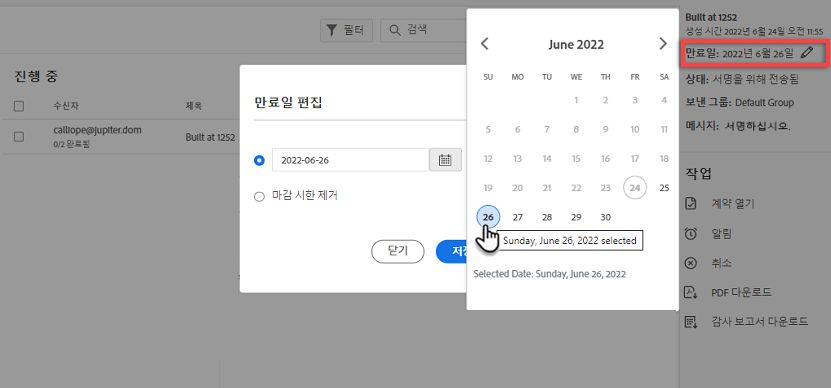
Task: Click the PDF 다운로드 icon
Action: coord(691,292)
